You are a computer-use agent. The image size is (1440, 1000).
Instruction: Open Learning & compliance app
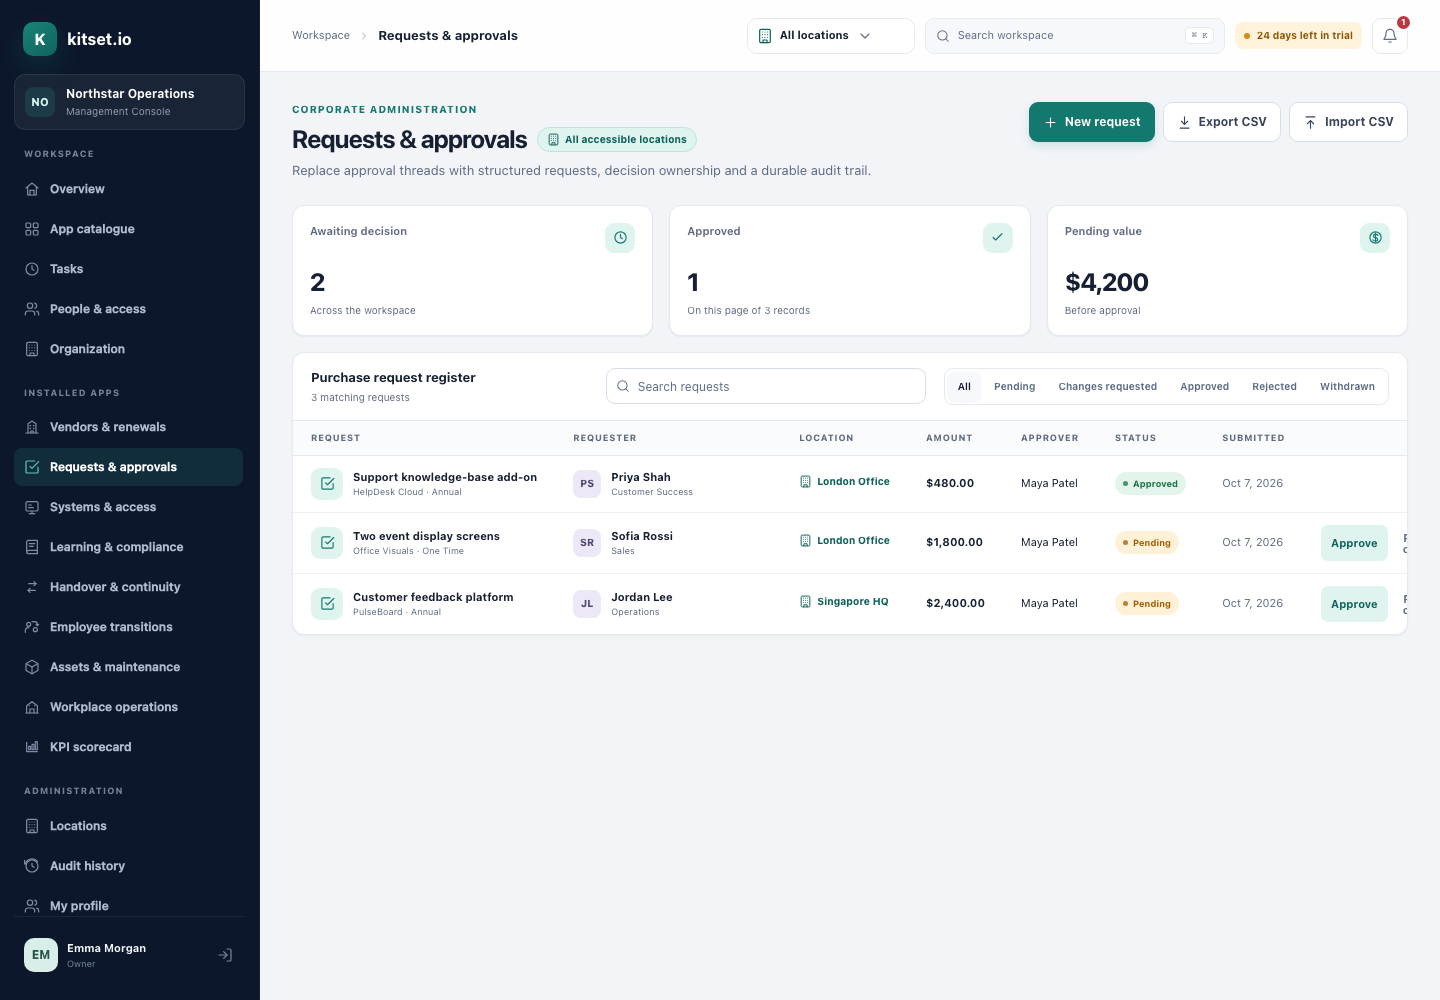[x=128, y=547]
